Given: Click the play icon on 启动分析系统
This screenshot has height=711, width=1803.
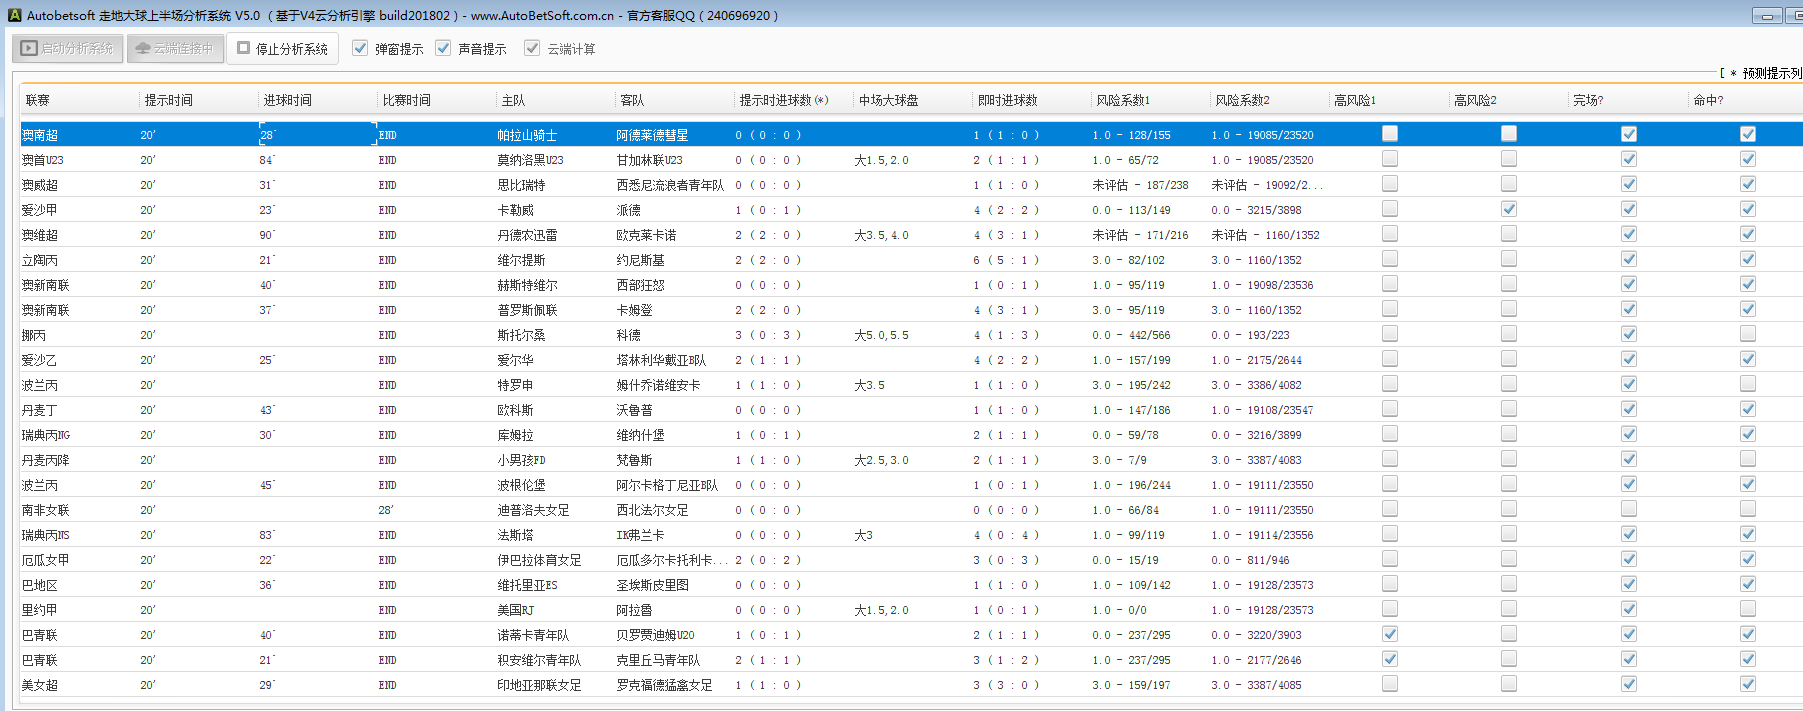Looking at the screenshot, I should click(29, 48).
